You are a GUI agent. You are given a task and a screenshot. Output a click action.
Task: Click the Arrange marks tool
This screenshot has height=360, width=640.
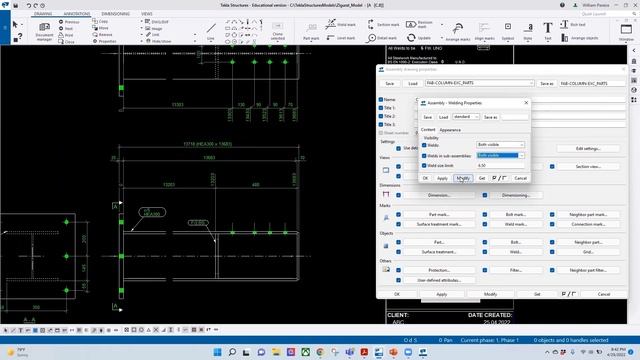coord(458,31)
